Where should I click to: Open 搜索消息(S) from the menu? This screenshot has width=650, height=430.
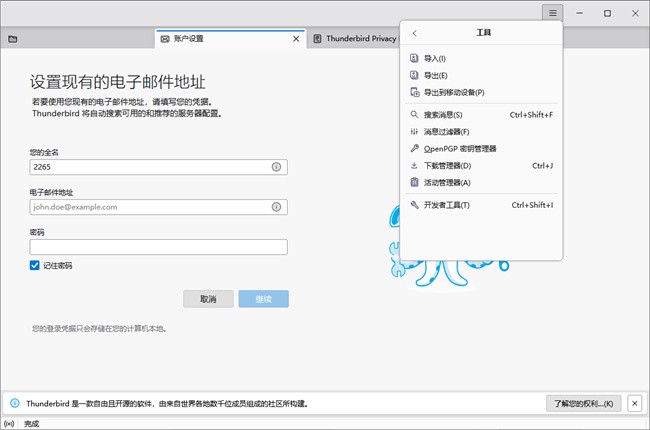click(443, 115)
